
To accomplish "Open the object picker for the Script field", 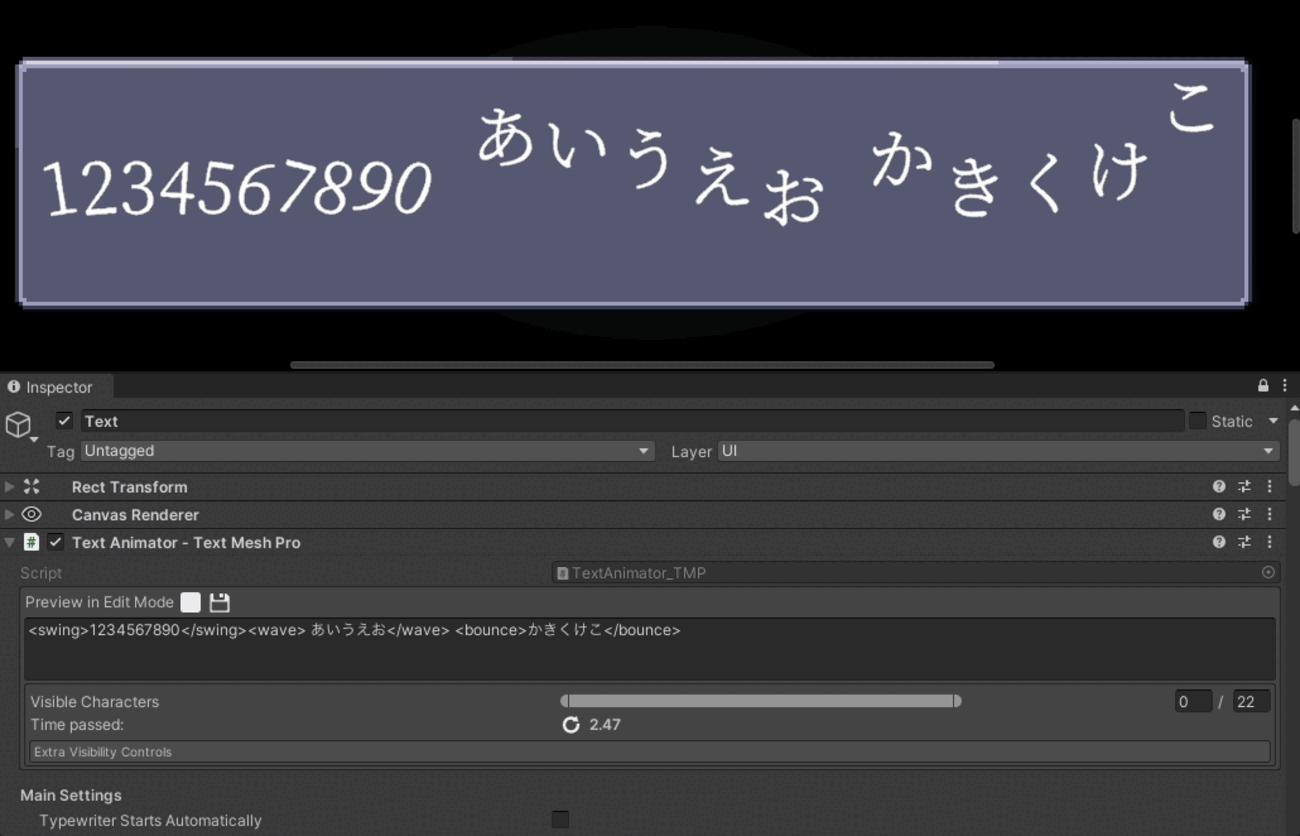I will click(1268, 573).
